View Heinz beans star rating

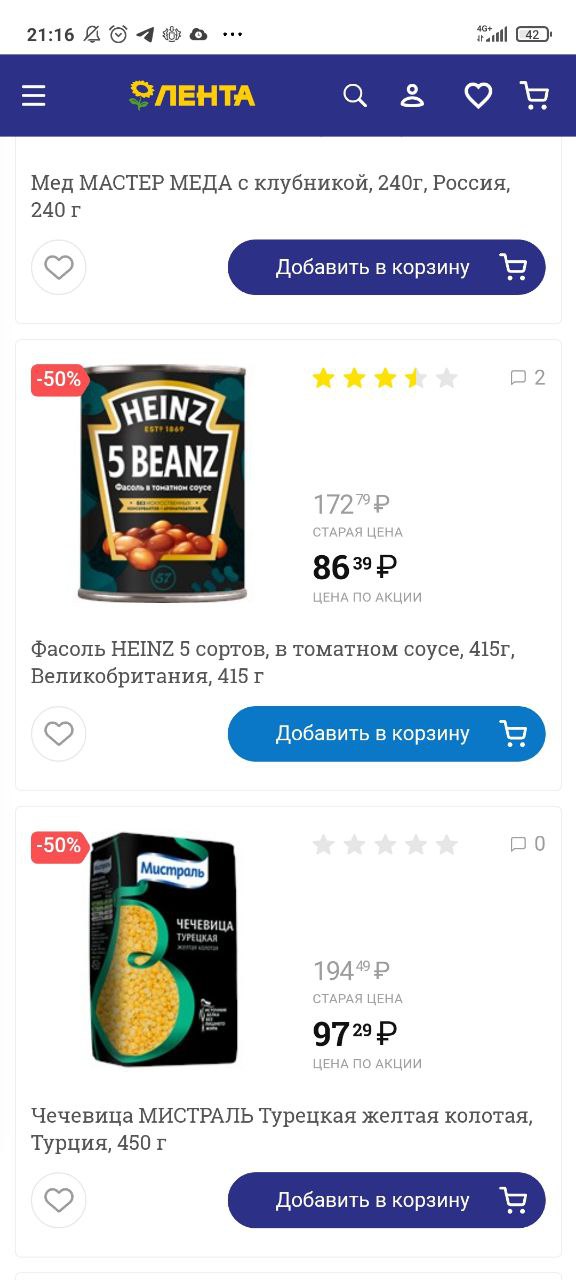tap(385, 378)
